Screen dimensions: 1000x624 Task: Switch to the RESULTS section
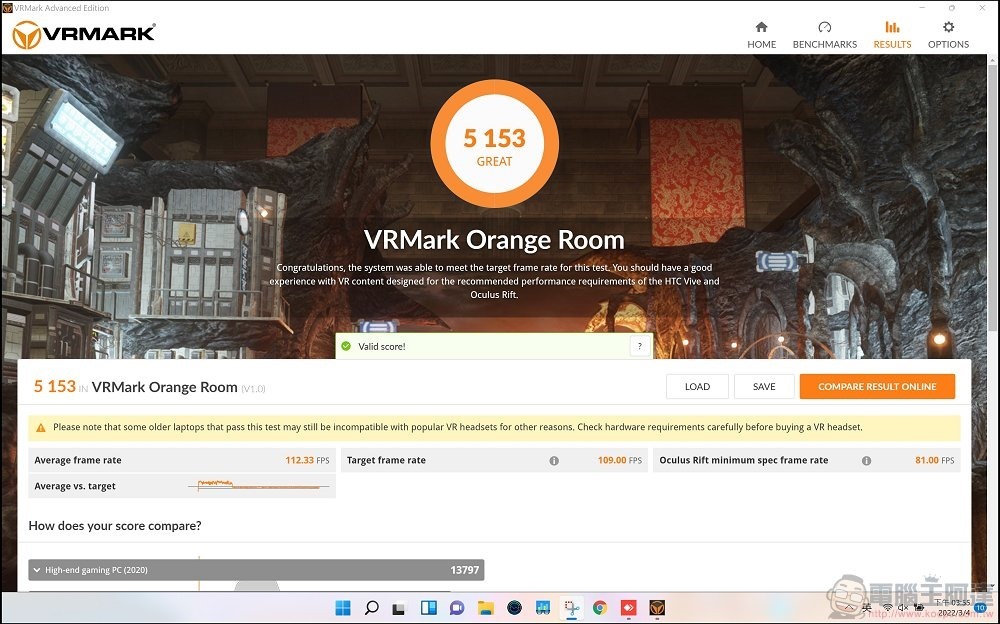point(892,34)
